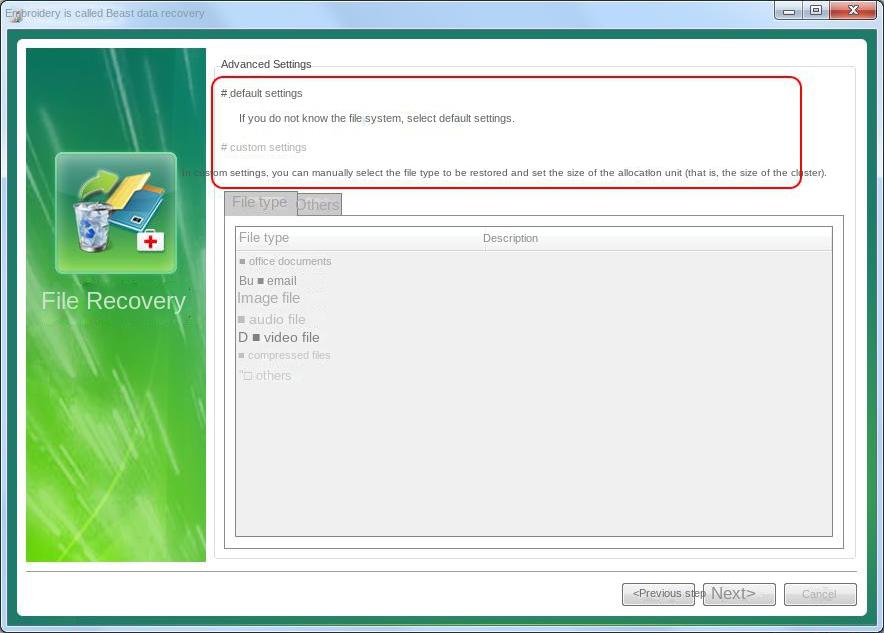Click the Cancel button
884x633 pixels.
pos(820,594)
